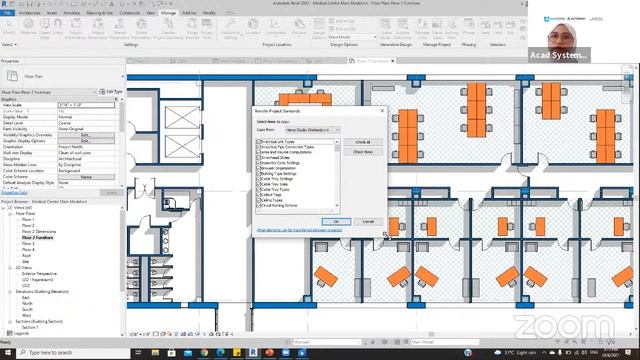Click the Windows Start button
Screen dimensions: 640x360
coord(7,352)
